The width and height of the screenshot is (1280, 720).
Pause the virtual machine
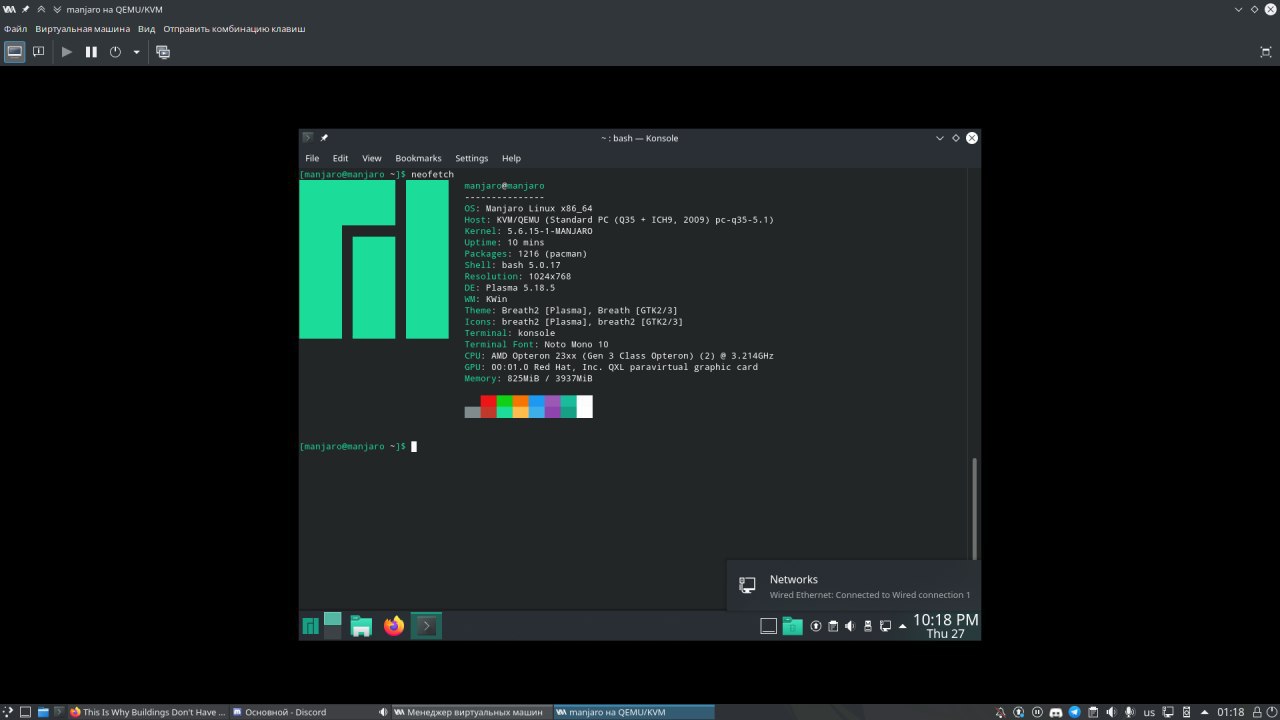click(91, 51)
